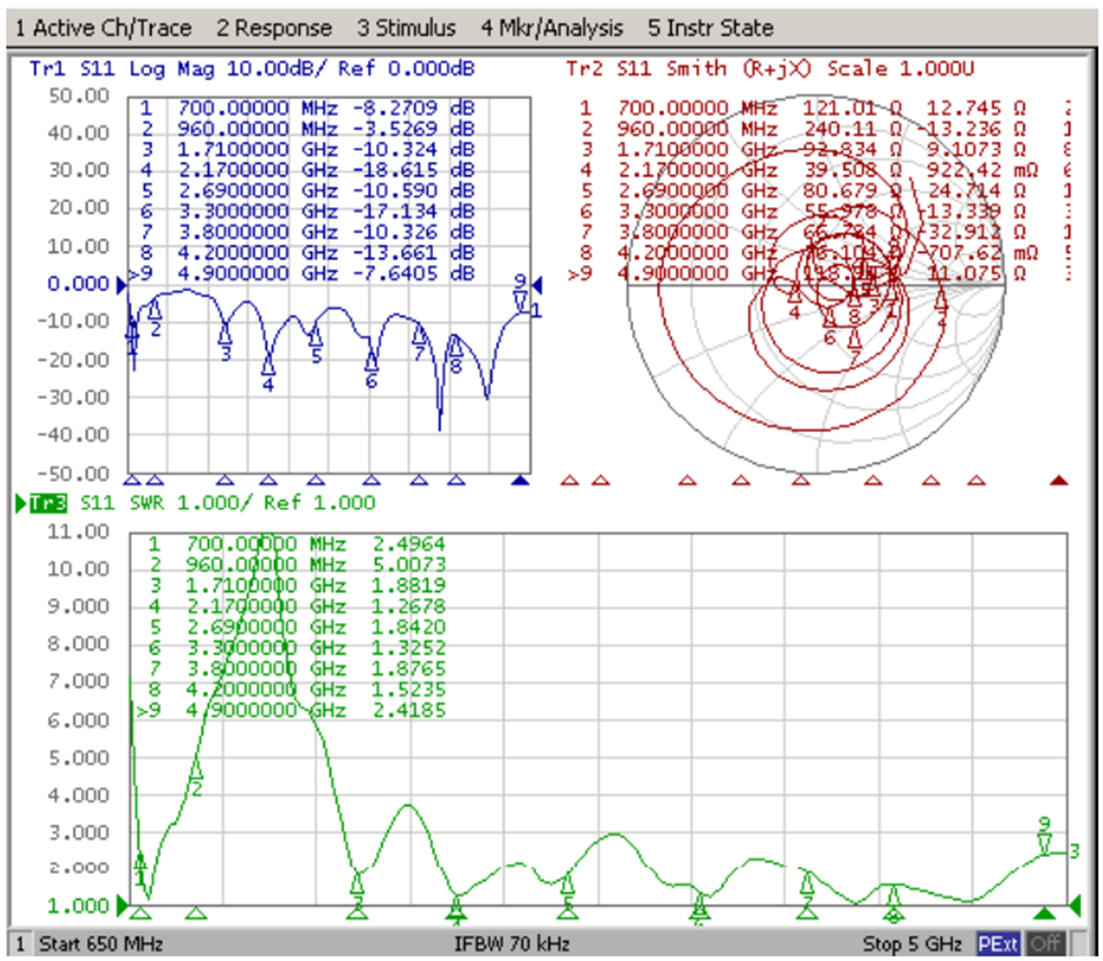Click the -50.00 label on Log Mag axis
The image size is (1103, 961).
click(74, 473)
